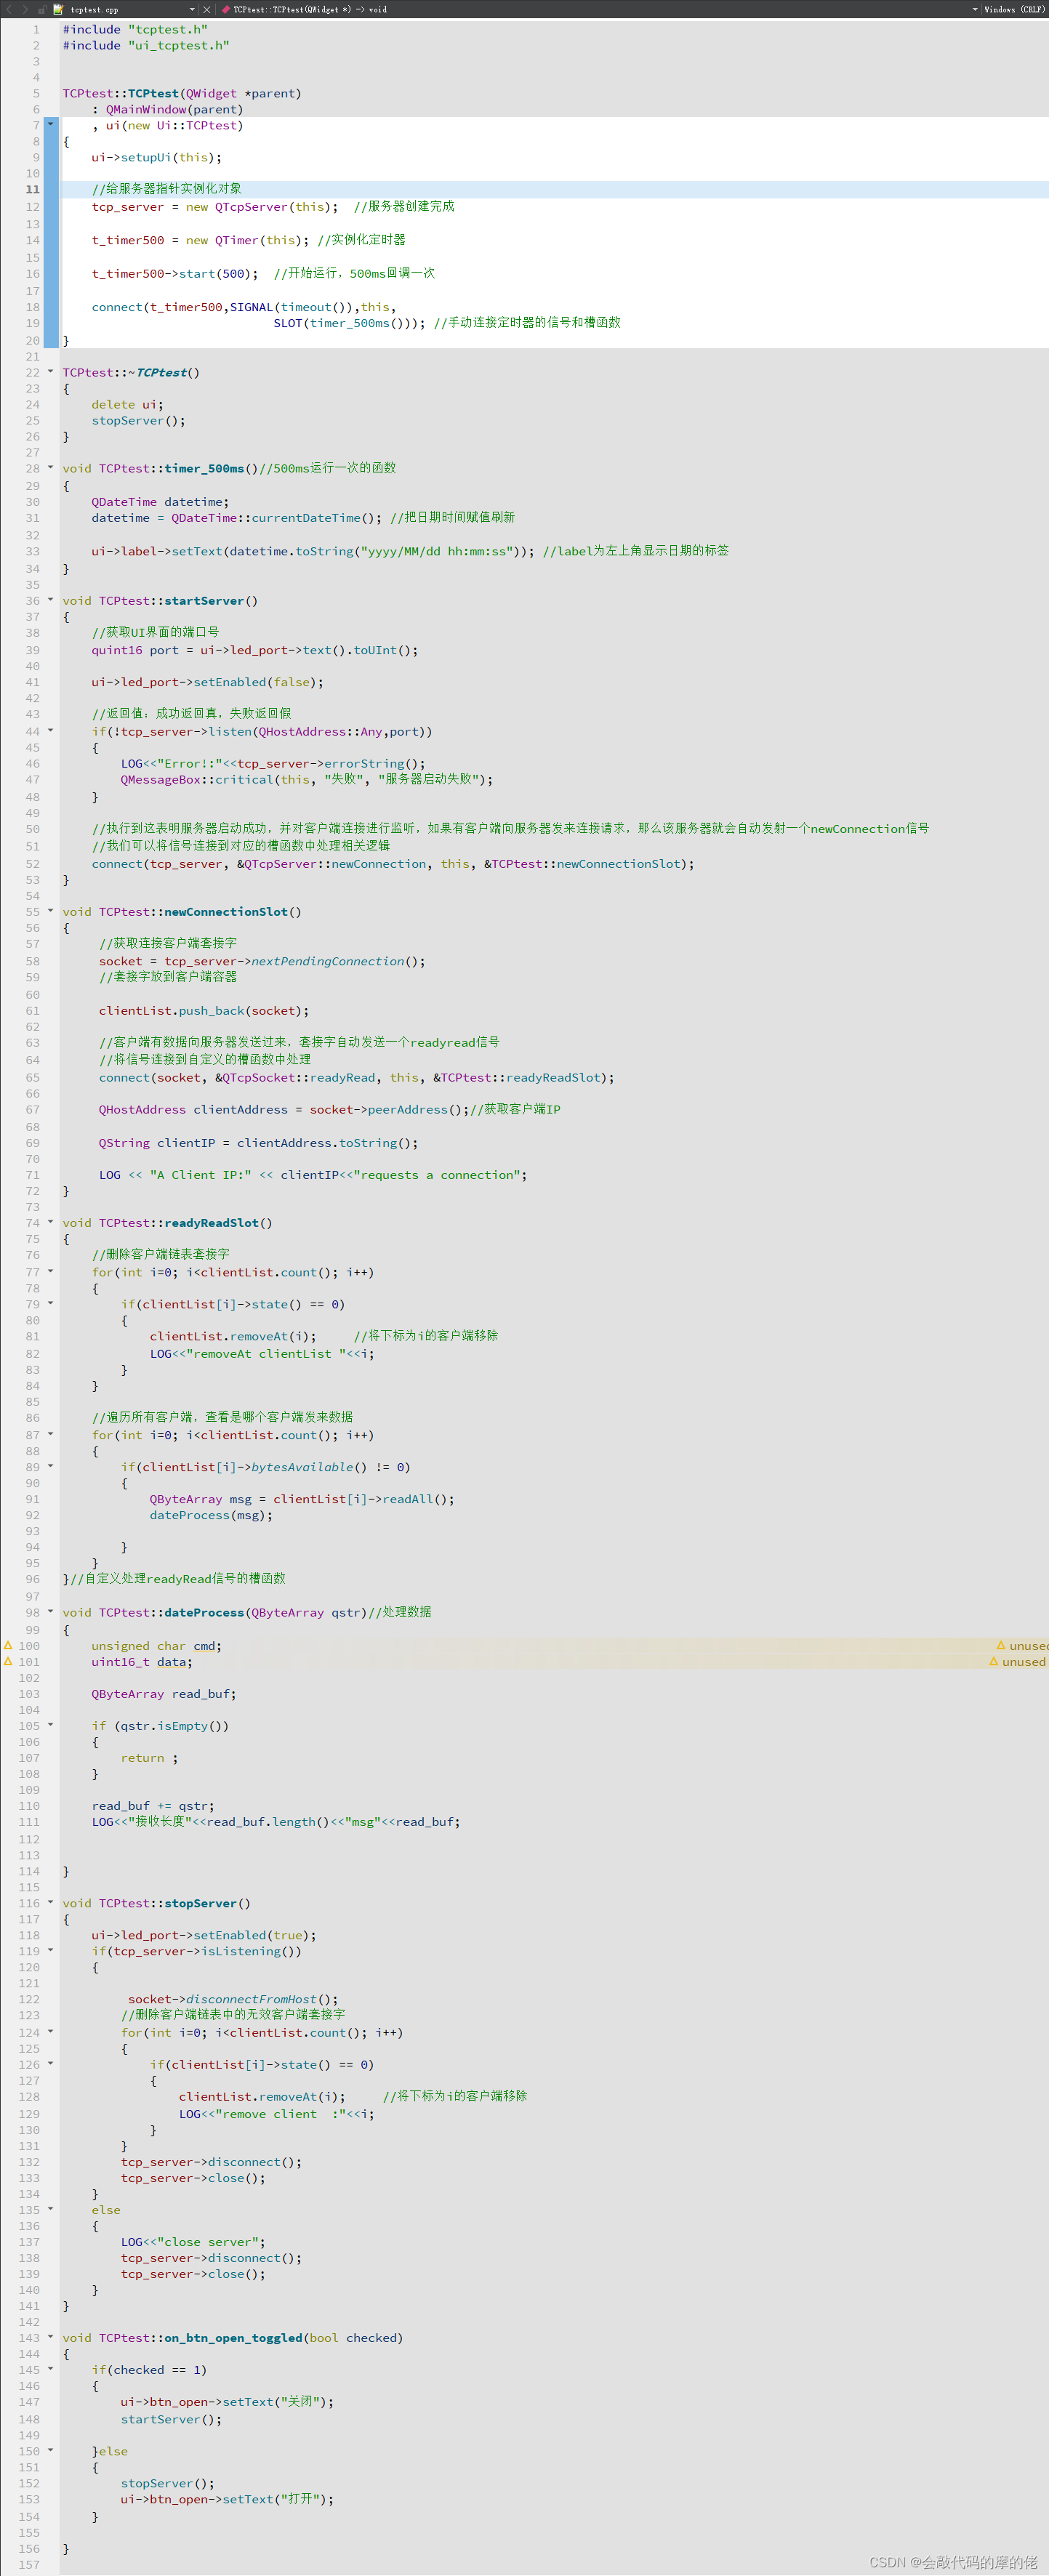Collapse the ~TCPtest destructor at line 22

tap(51, 371)
